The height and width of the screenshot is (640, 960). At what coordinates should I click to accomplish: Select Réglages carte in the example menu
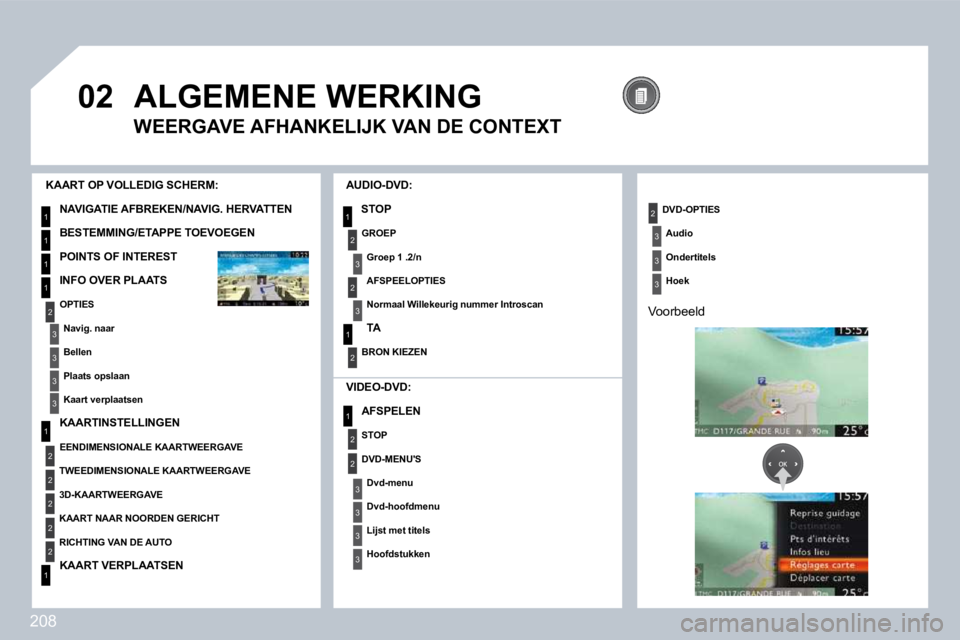(822, 565)
